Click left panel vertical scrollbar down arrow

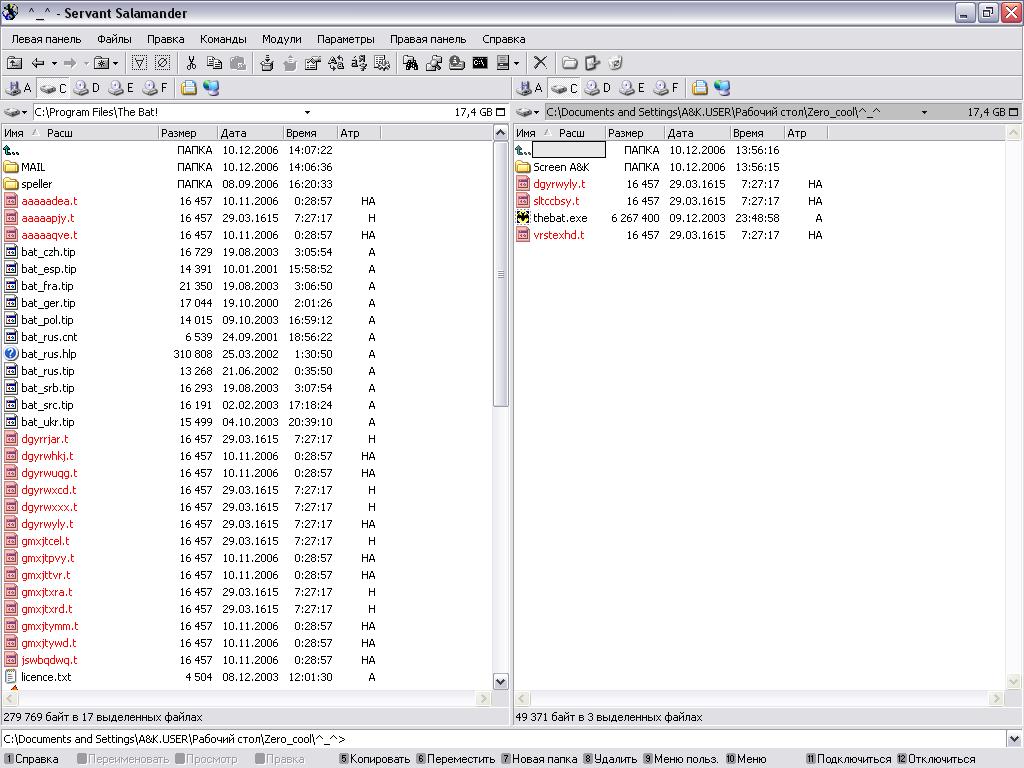[x=501, y=682]
